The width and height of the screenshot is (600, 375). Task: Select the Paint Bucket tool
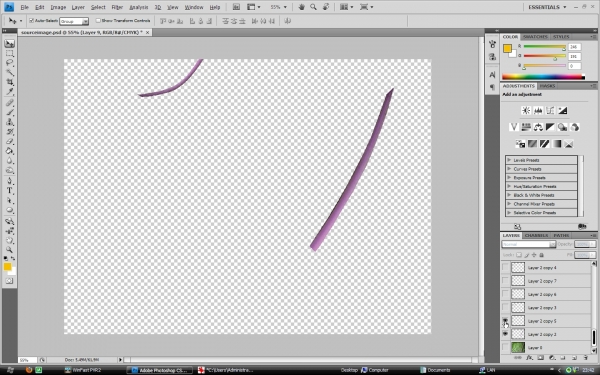click(x=10, y=151)
